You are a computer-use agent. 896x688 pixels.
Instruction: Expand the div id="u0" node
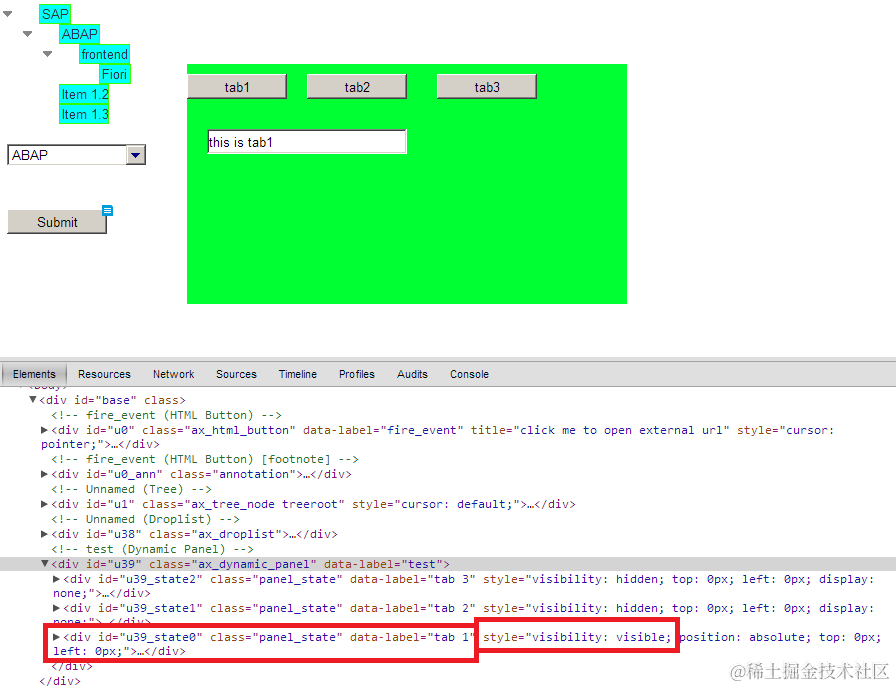(x=44, y=430)
